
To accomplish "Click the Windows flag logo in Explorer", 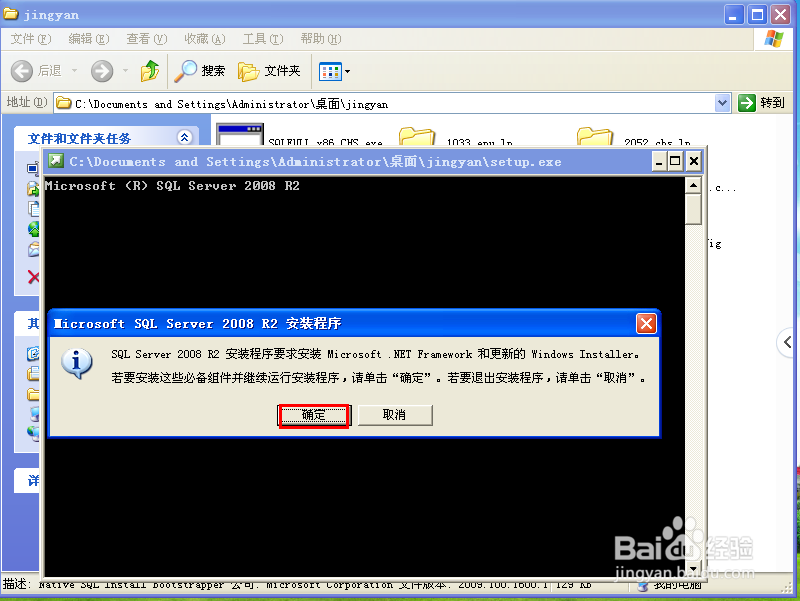I will click(x=773, y=39).
